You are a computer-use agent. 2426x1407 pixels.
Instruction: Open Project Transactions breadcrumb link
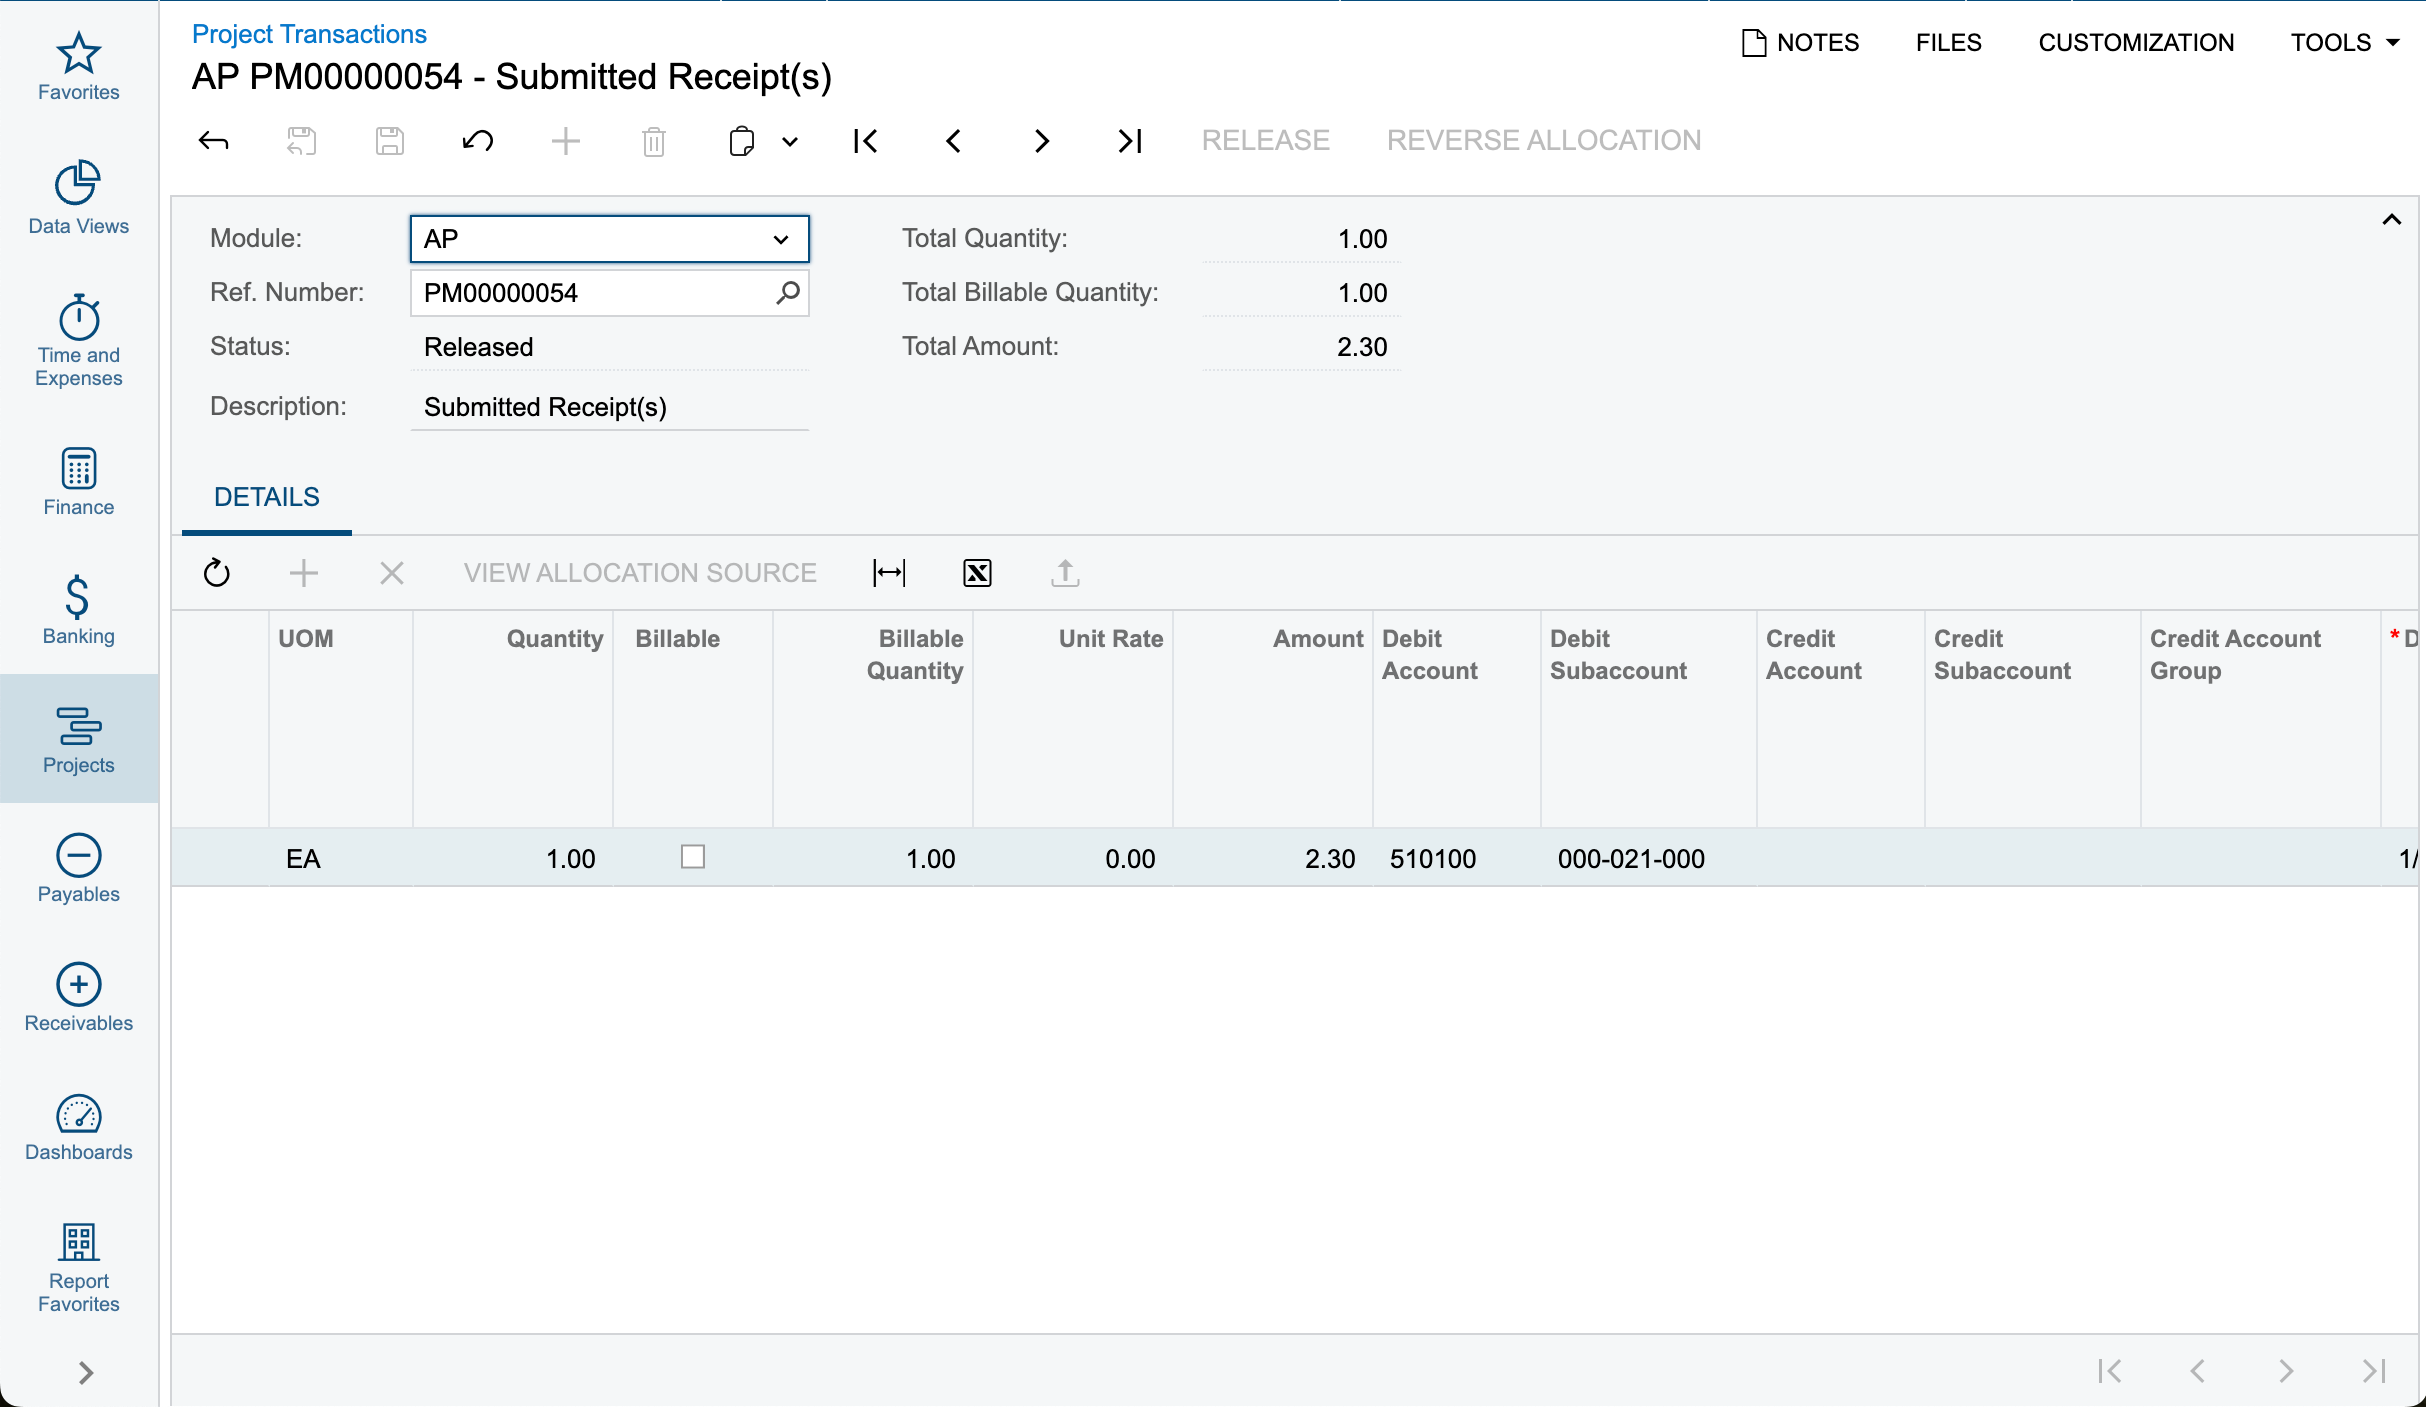coord(309,34)
